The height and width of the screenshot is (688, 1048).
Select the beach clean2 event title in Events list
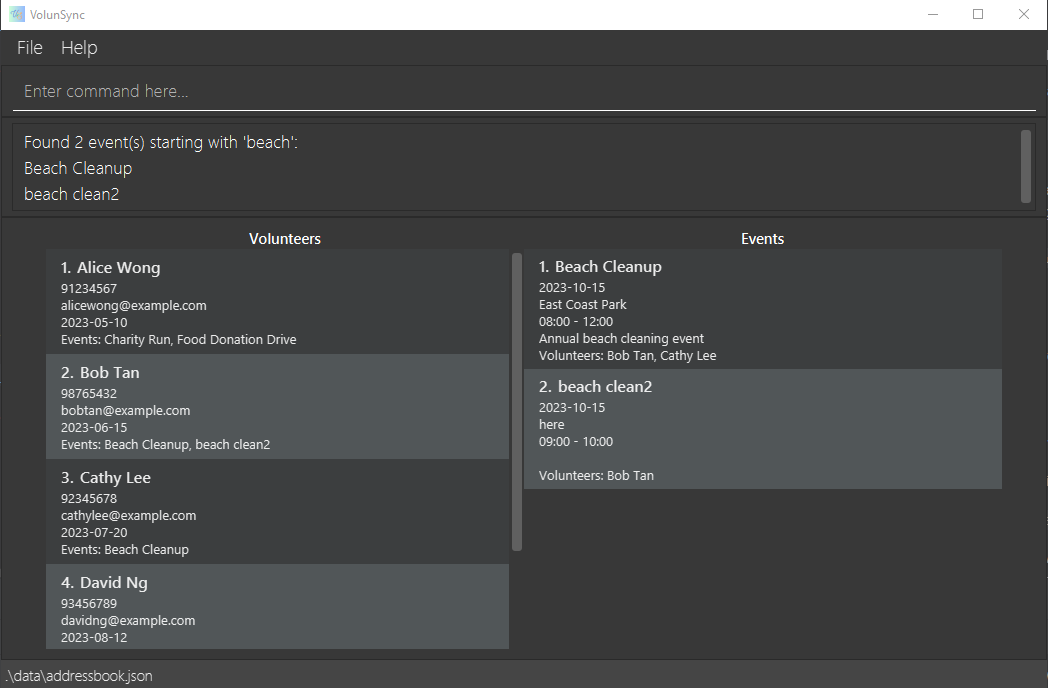(x=605, y=386)
